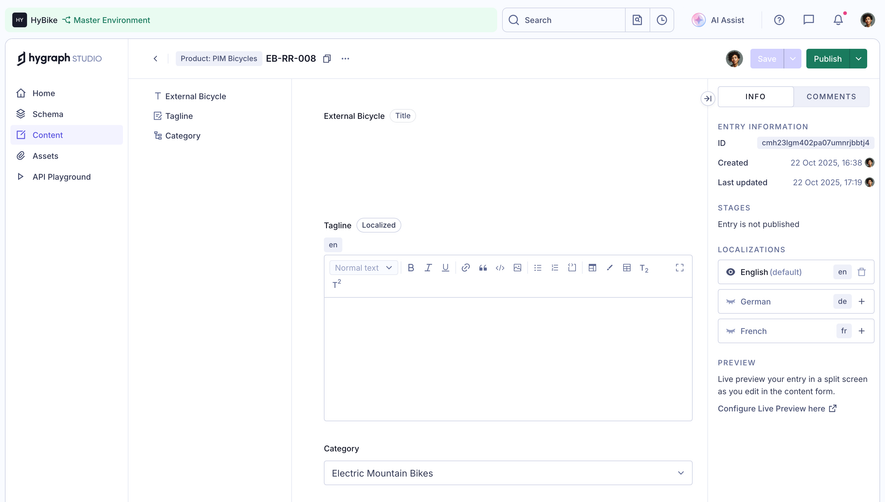Open the more options ellipsis menu

(x=345, y=59)
